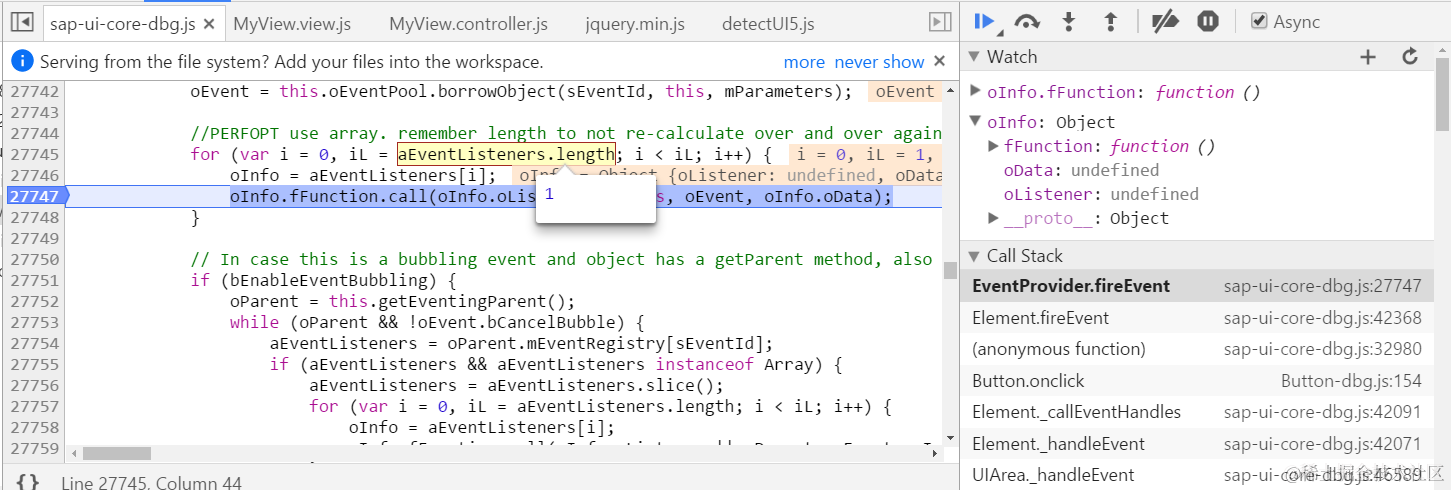The height and width of the screenshot is (490, 1451).
Task: Collapse the Call Stack section
Action: [974, 256]
